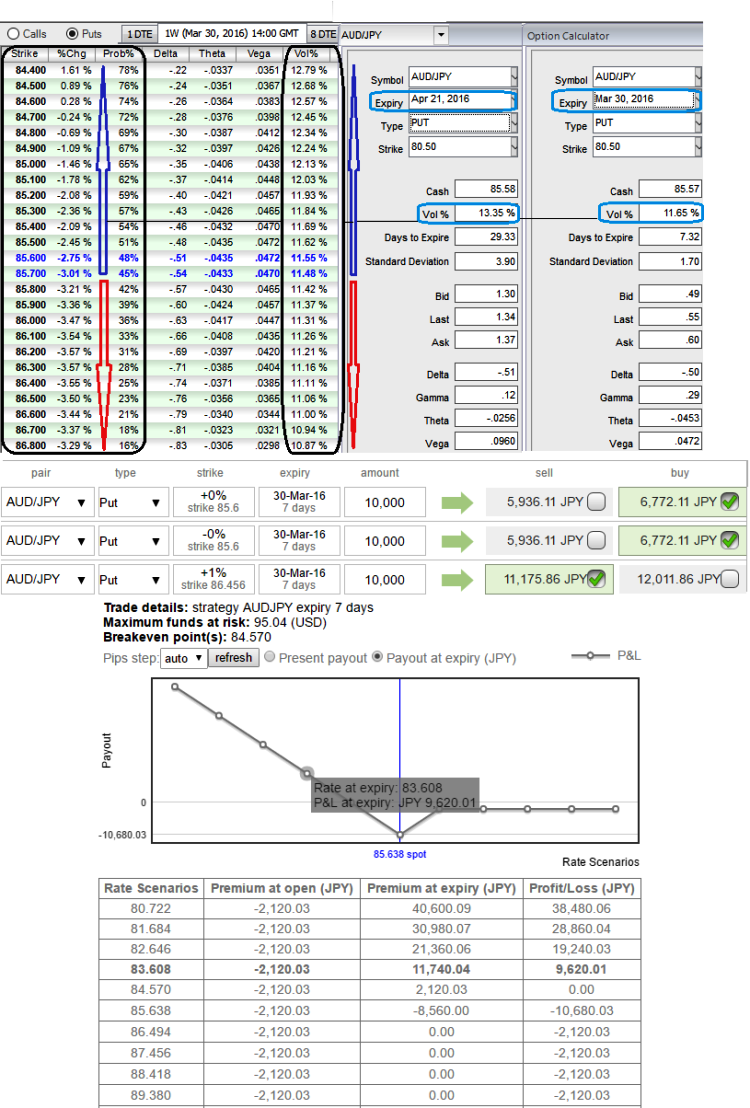Click the P&L legend entry
The width and height of the screenshot is (750, 1108).
click(x=606, y=656)
